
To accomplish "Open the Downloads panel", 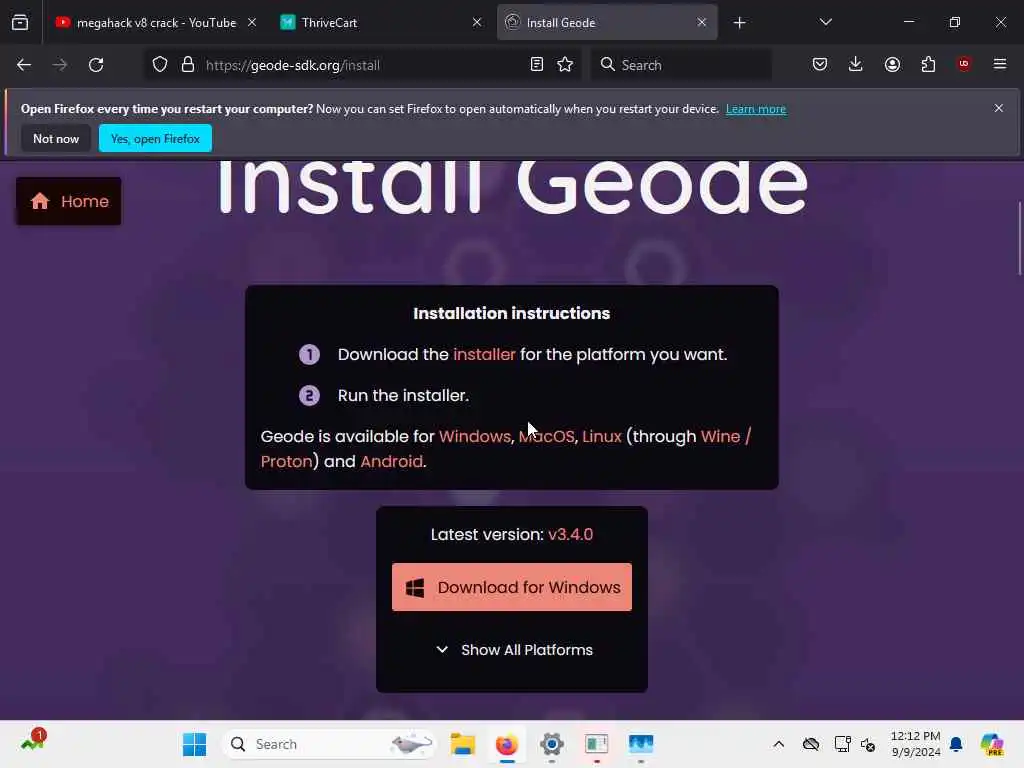I will tap(856, 65).
